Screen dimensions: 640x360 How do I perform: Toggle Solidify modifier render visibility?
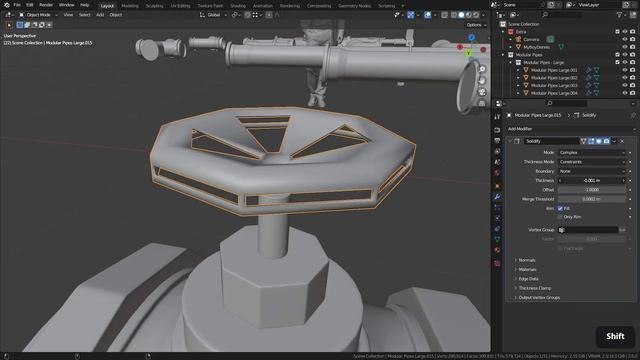(607, 141)
